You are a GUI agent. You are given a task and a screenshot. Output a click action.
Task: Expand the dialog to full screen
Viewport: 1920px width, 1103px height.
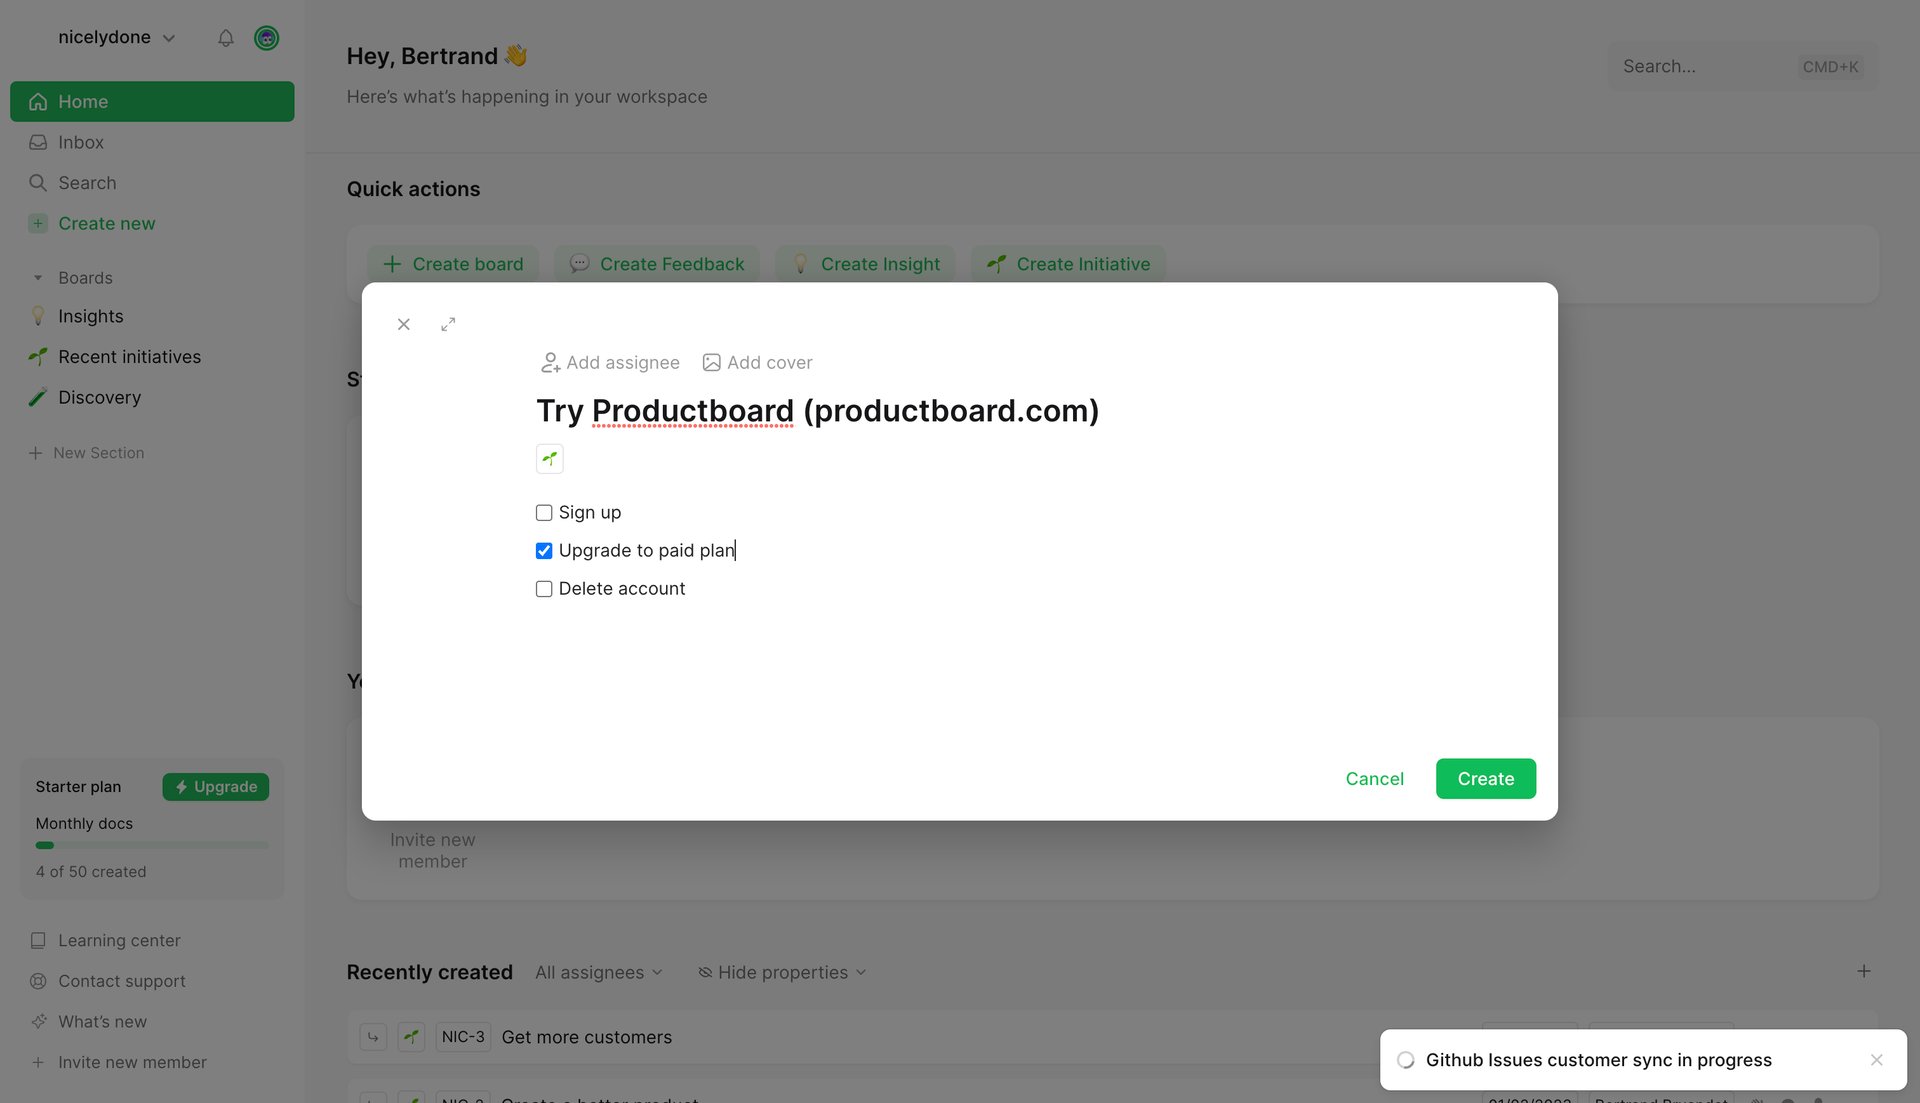(448, 324)
